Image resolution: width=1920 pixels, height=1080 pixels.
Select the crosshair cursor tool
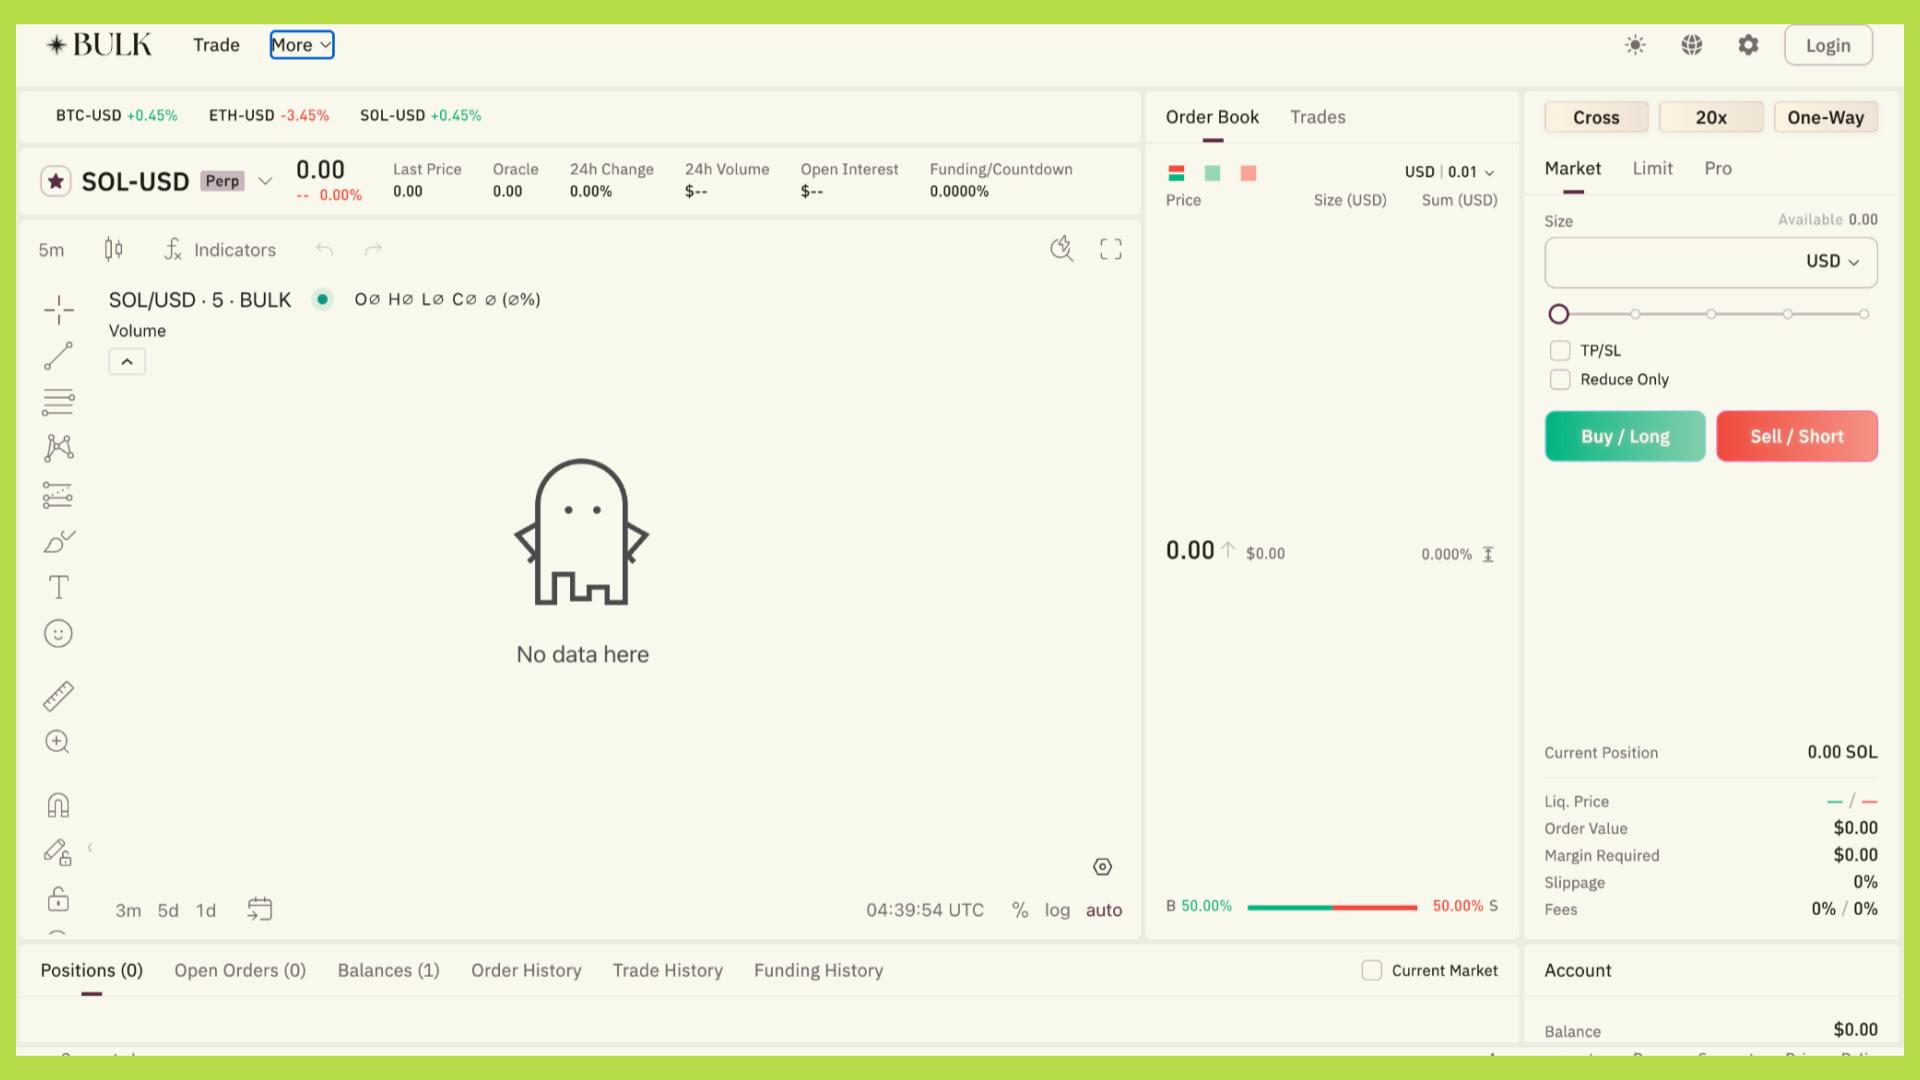(x=59, y=310)
